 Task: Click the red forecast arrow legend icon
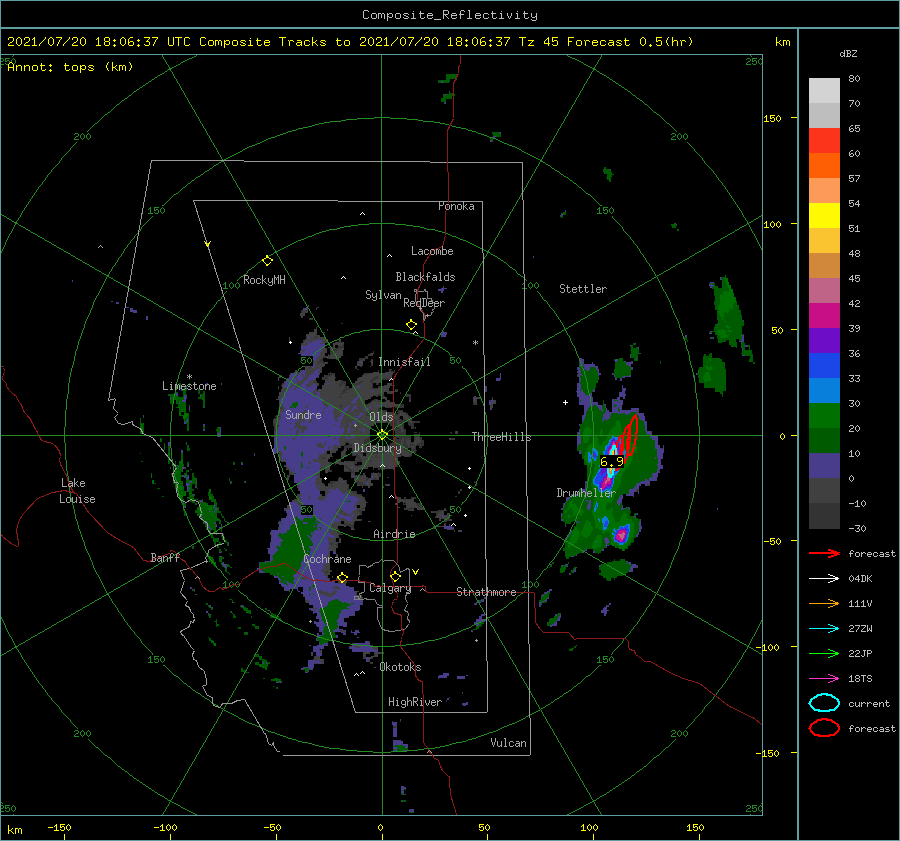pos(824,553)
